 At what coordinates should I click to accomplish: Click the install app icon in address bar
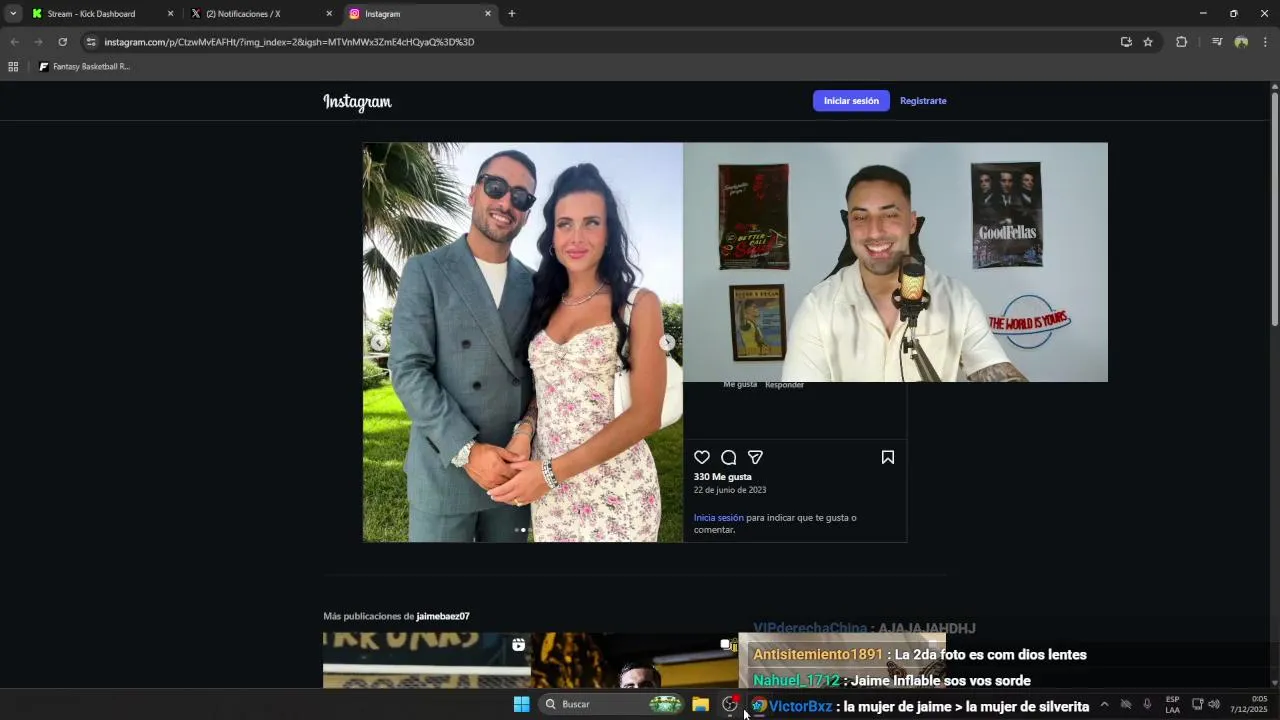point(1126,42)
